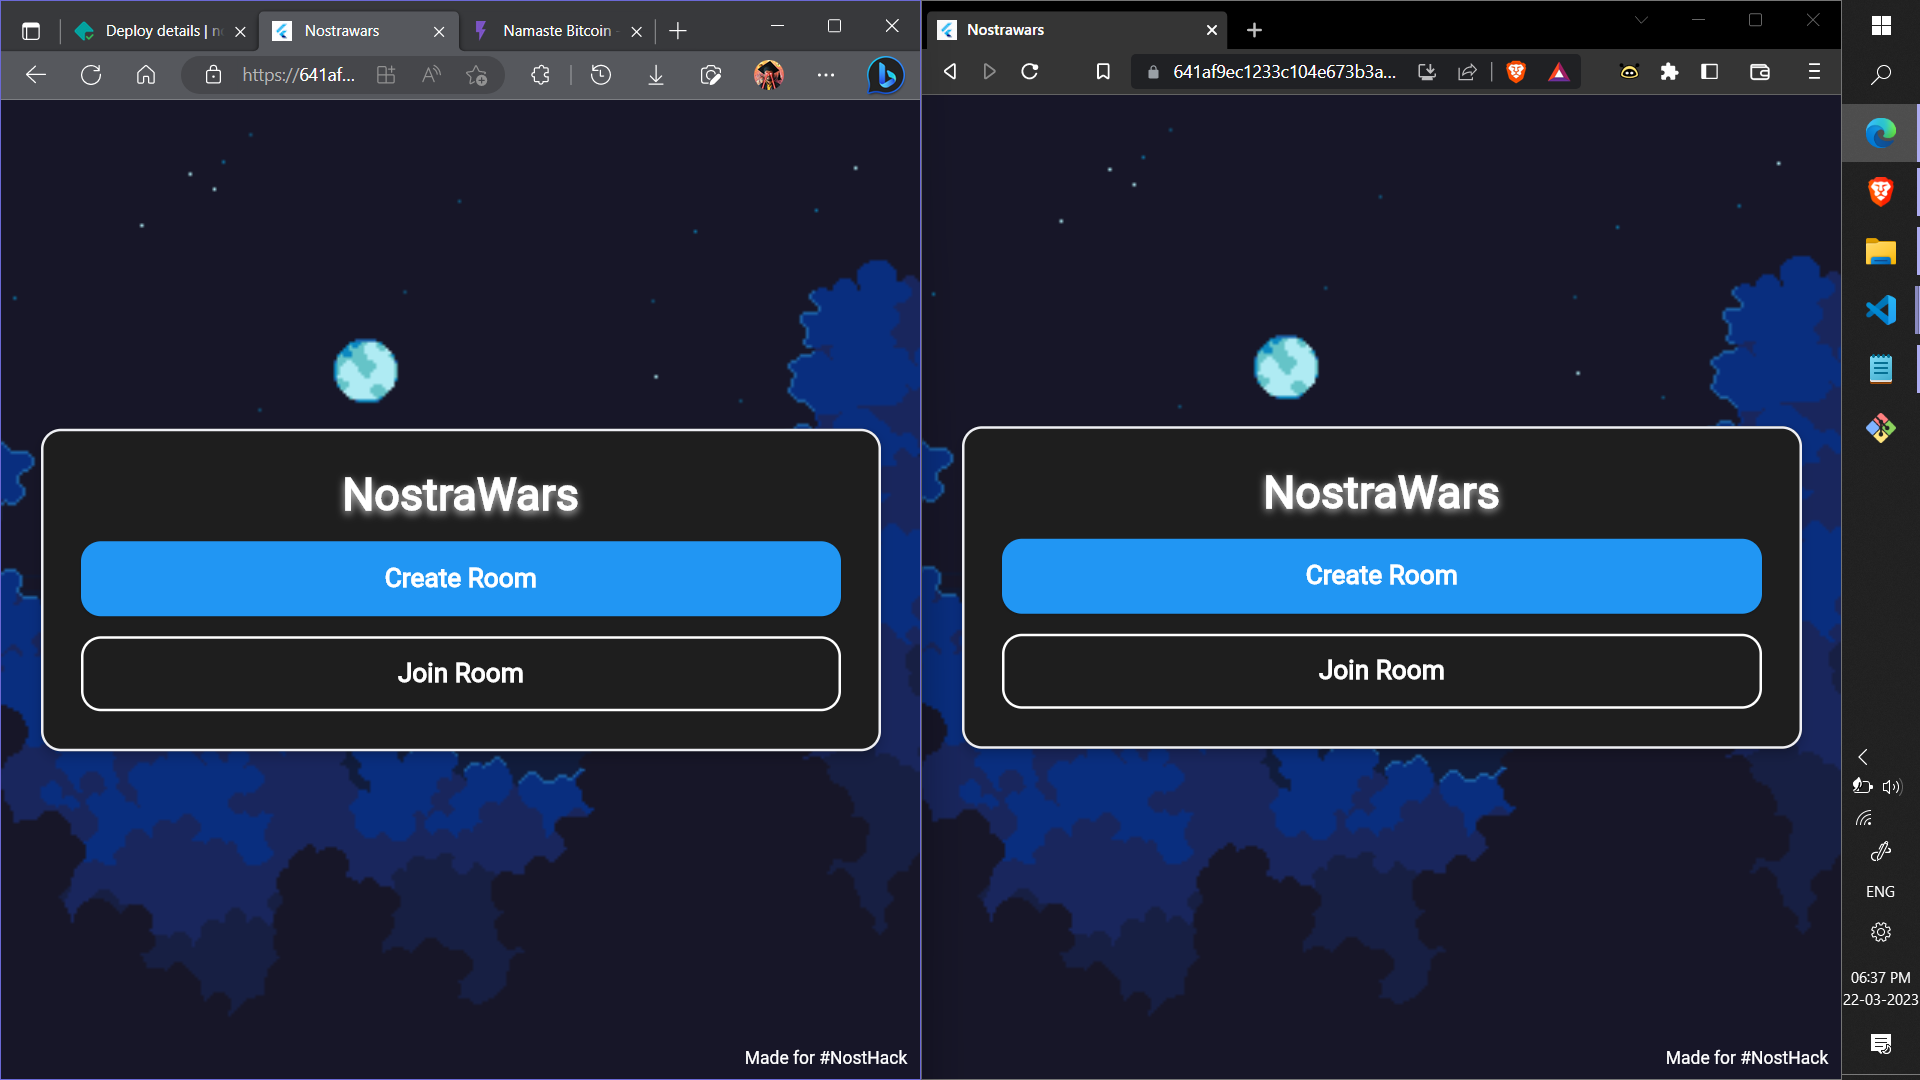Toggle volume icon in system tray

coord(1892,787)
